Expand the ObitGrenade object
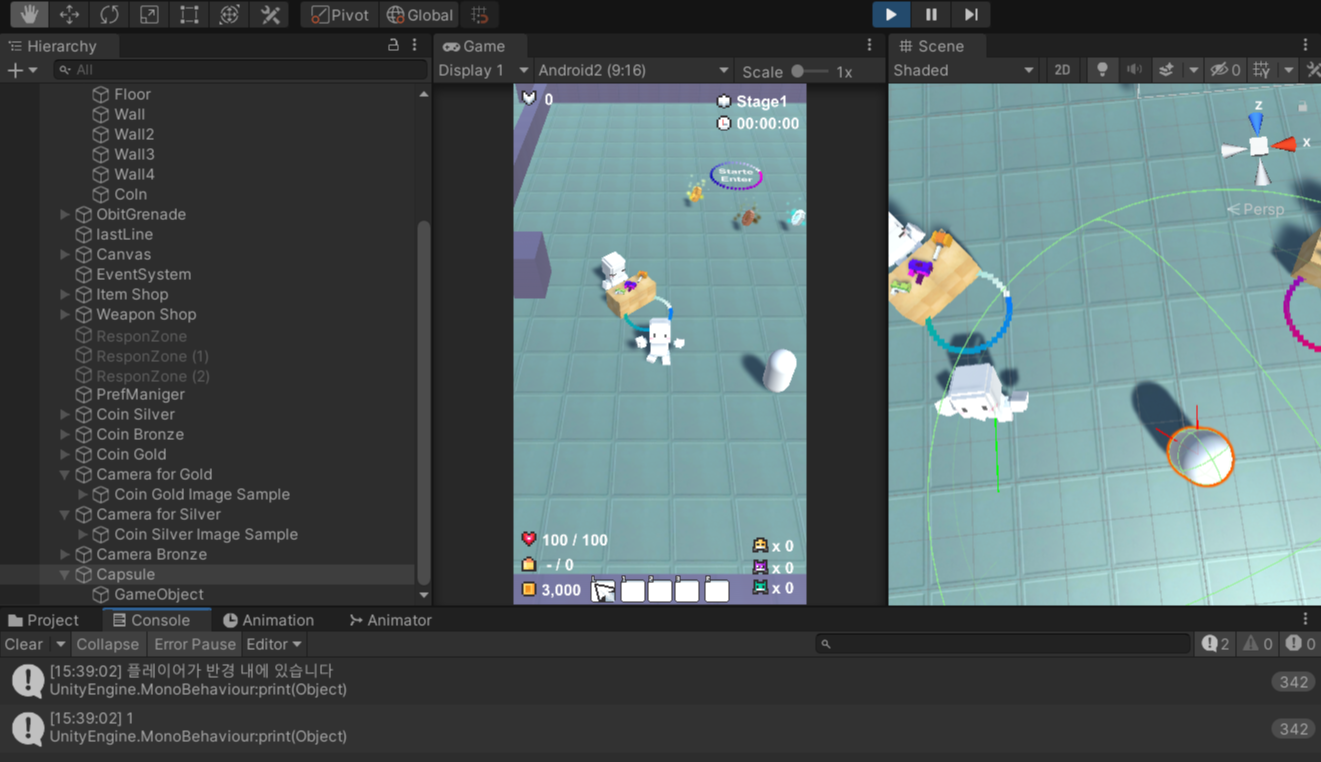Screen dimensions: 1321x762 tap(65, 214)
